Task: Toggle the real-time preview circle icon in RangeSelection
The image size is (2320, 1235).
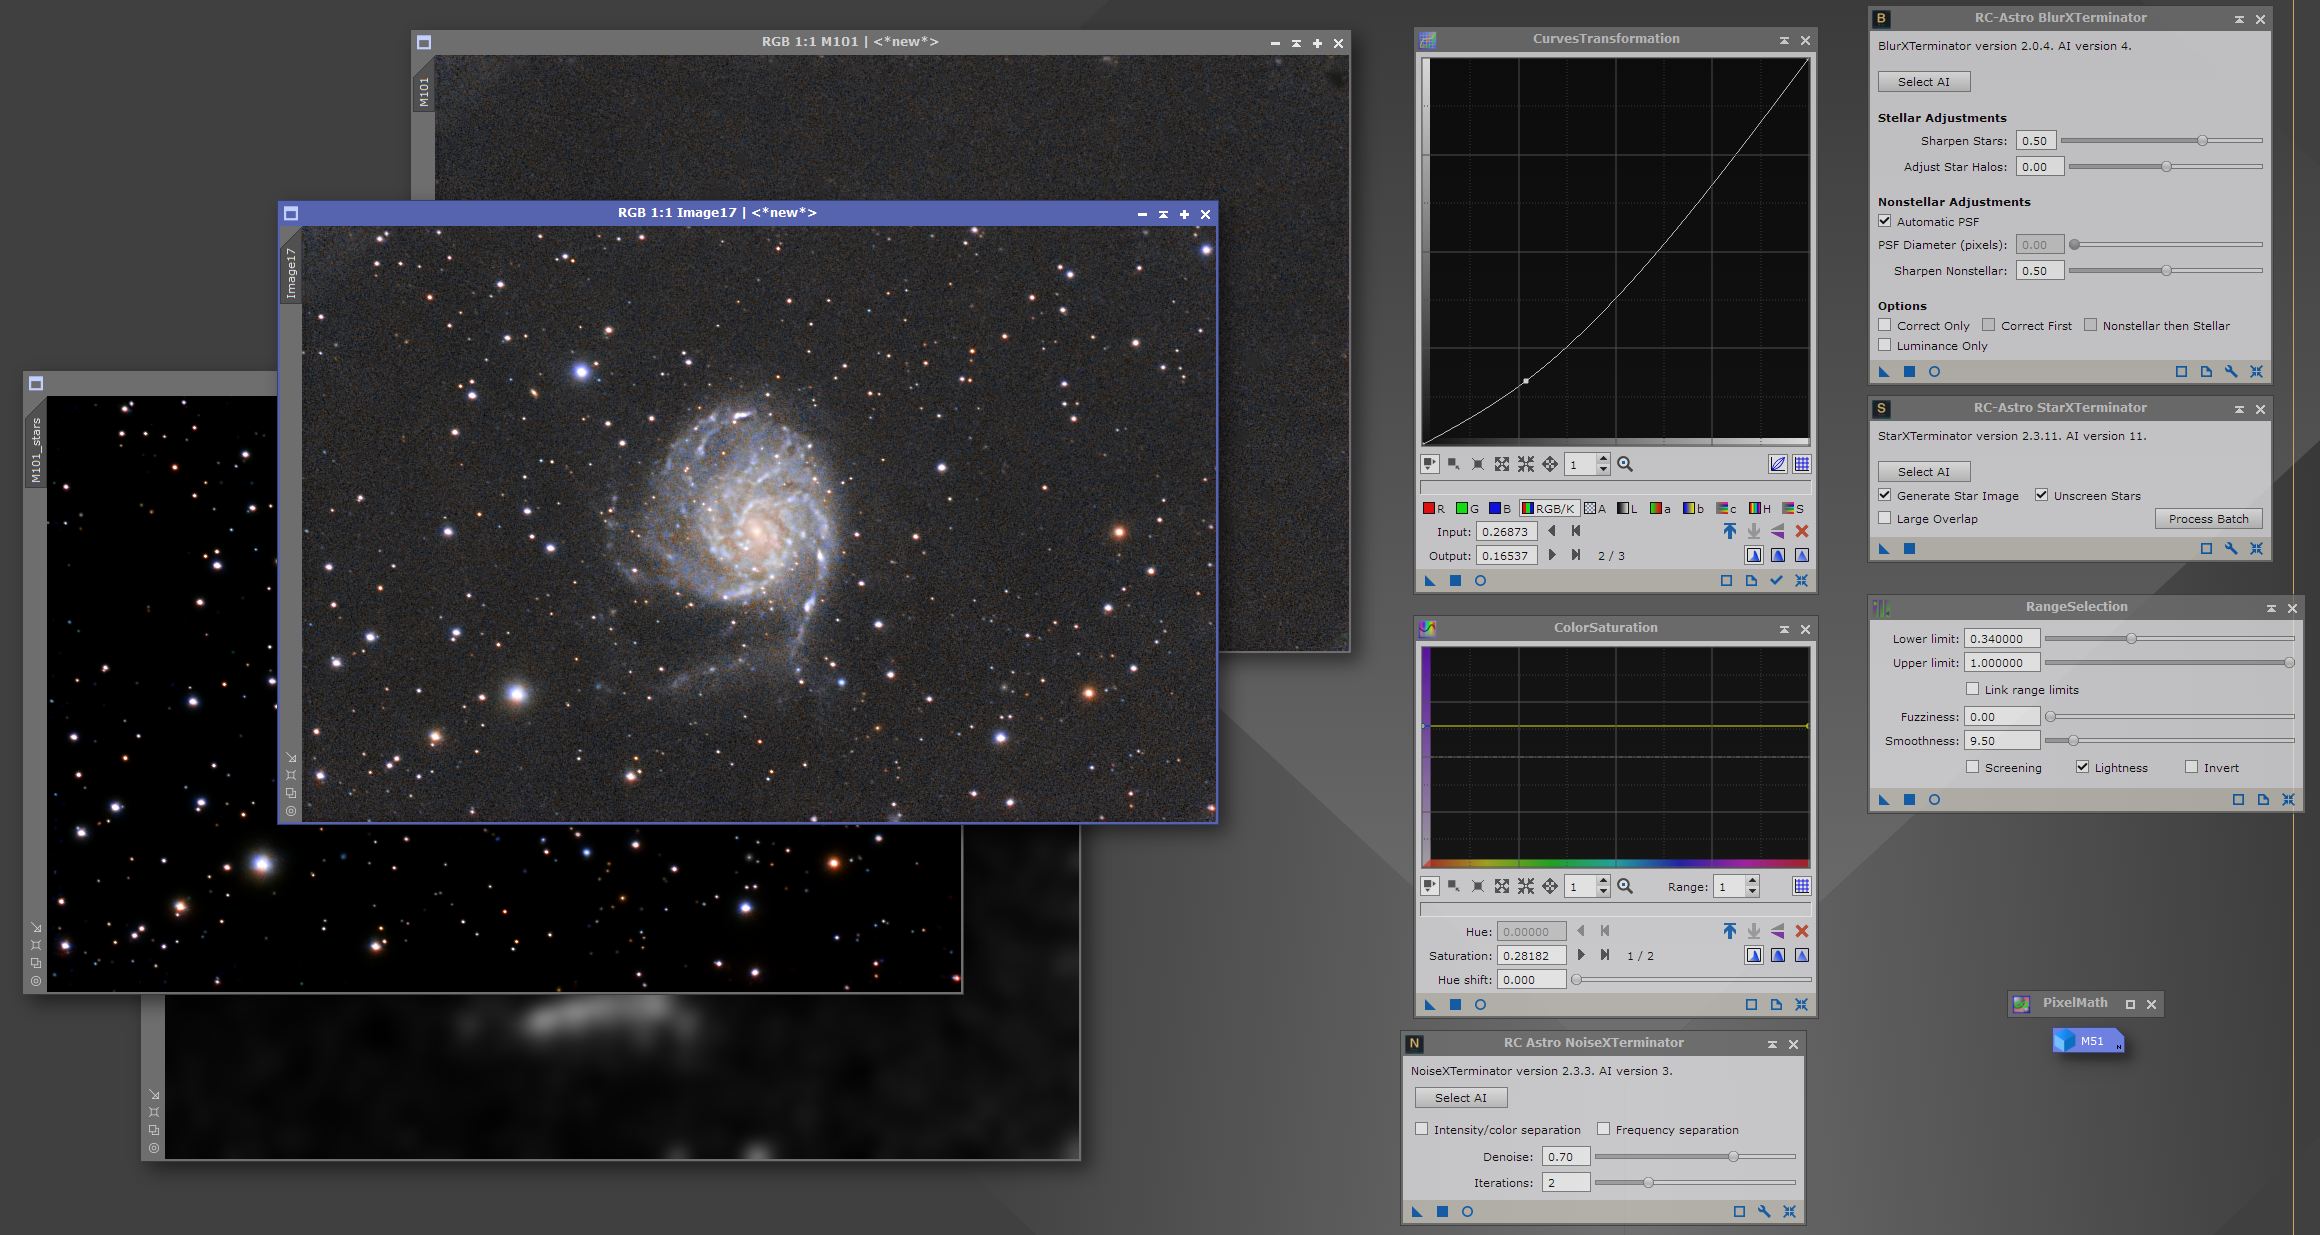Action: (1934, 800)
